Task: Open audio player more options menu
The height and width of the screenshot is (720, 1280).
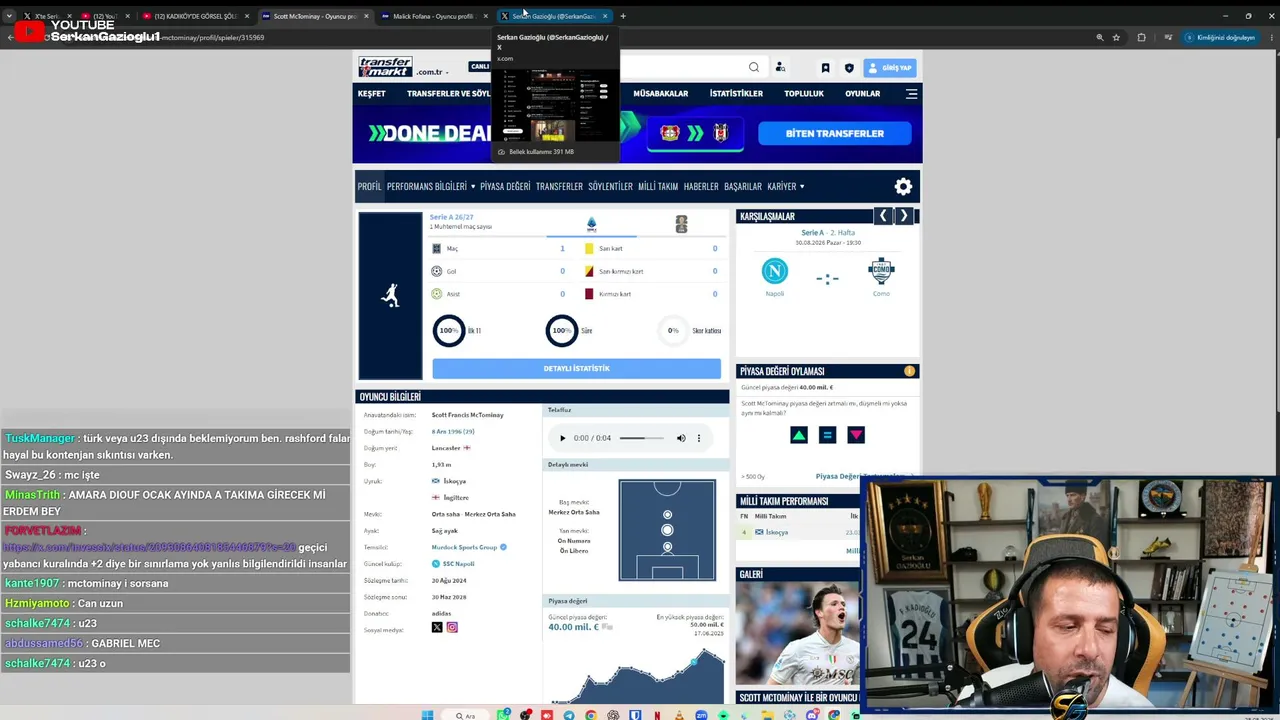Action: point(699,438)
